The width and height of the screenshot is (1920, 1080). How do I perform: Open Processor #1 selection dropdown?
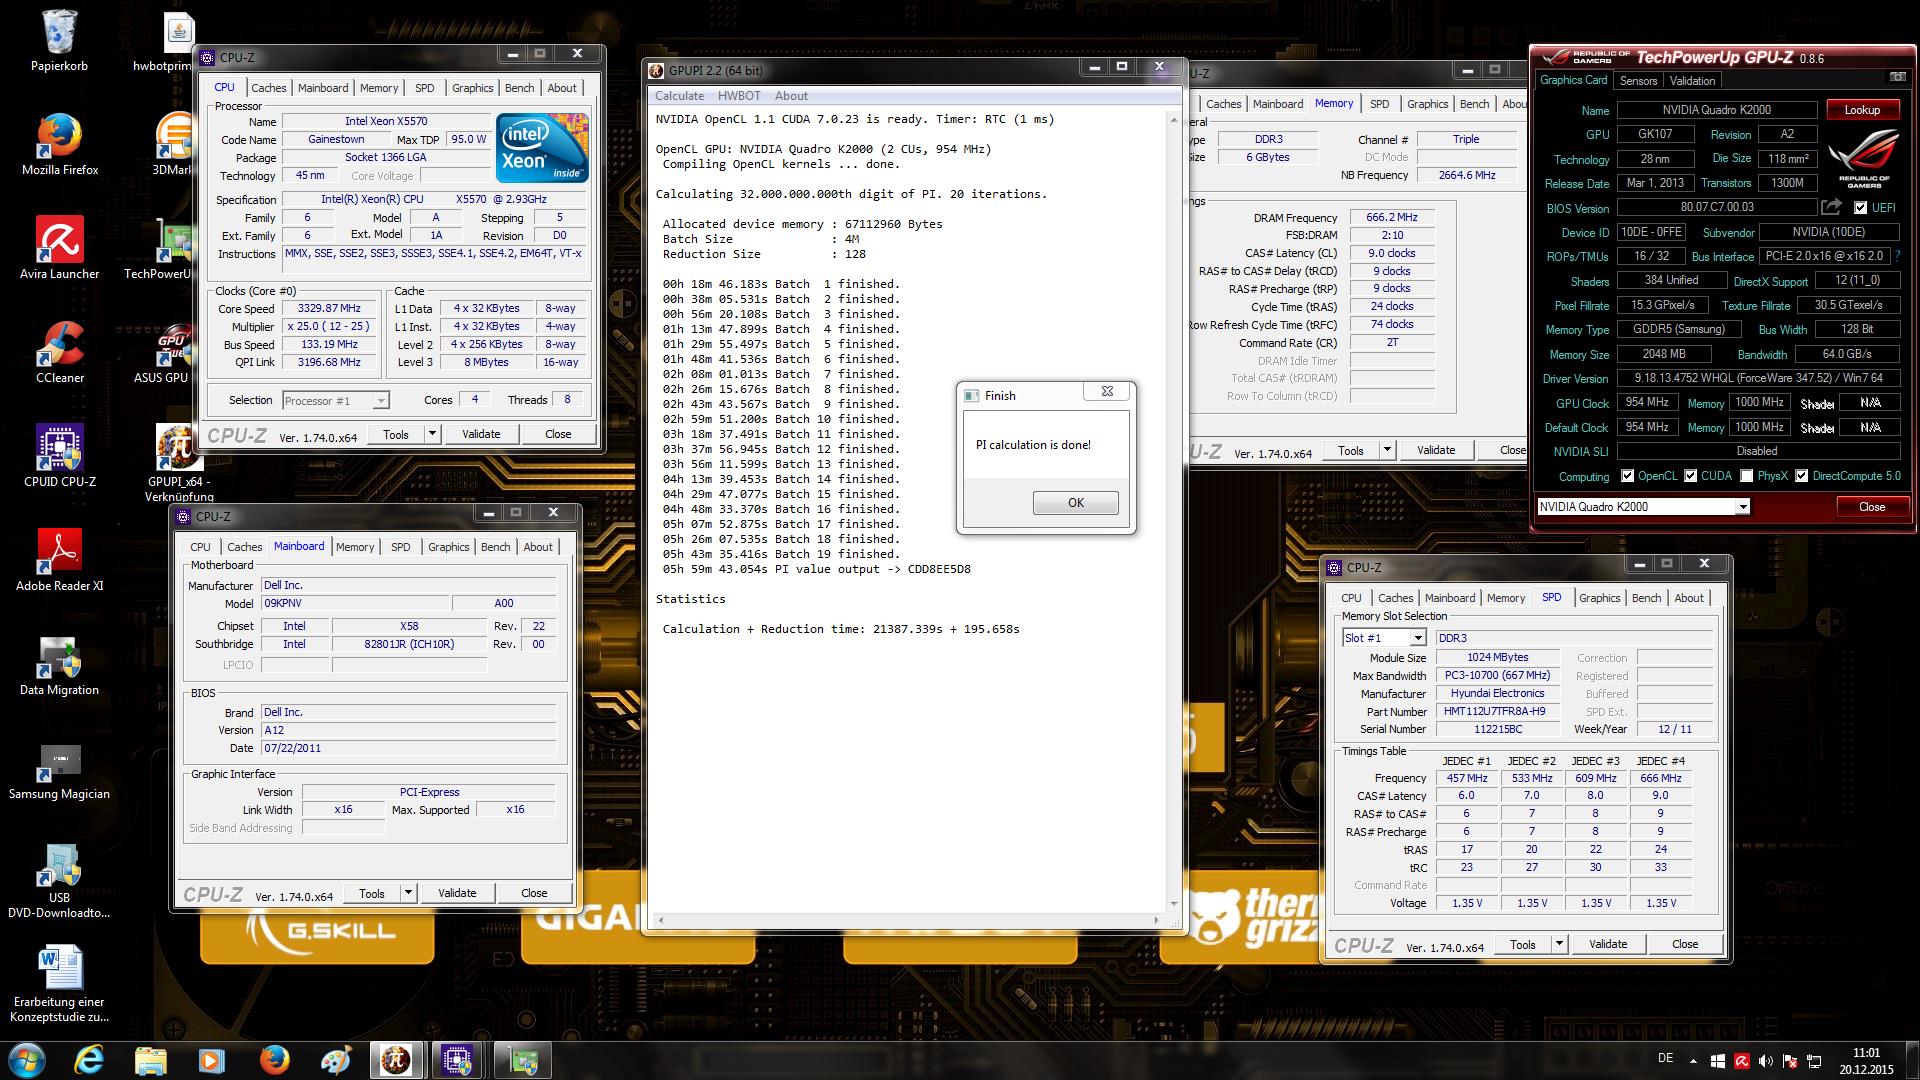(x=380, y=401)
